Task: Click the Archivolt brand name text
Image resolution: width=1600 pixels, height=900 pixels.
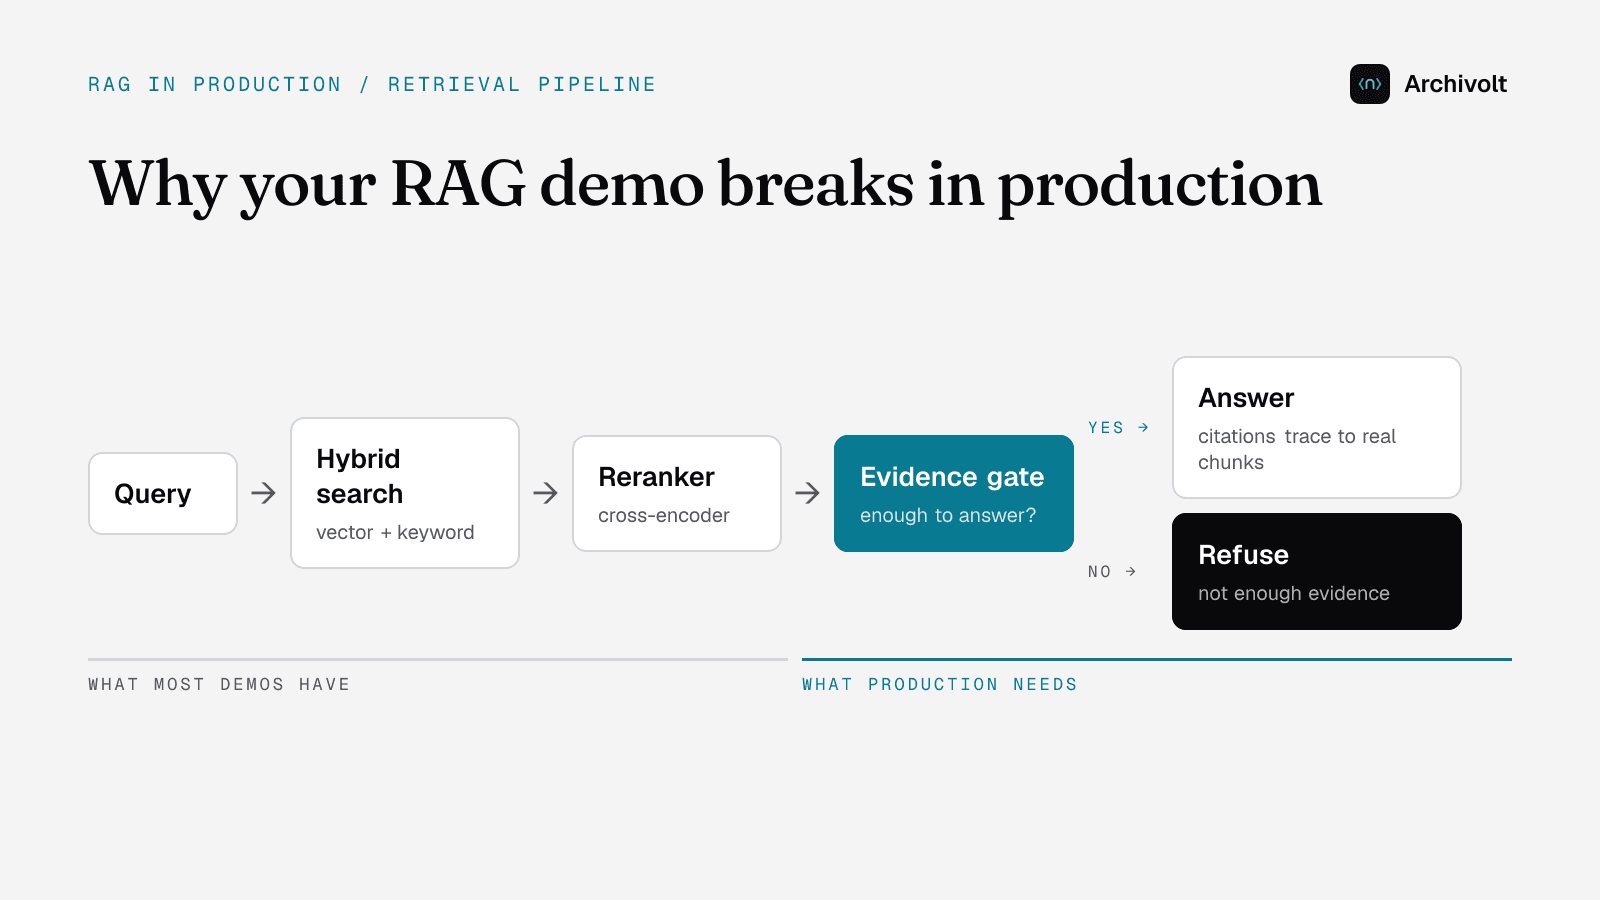Action: [1455, 84]
